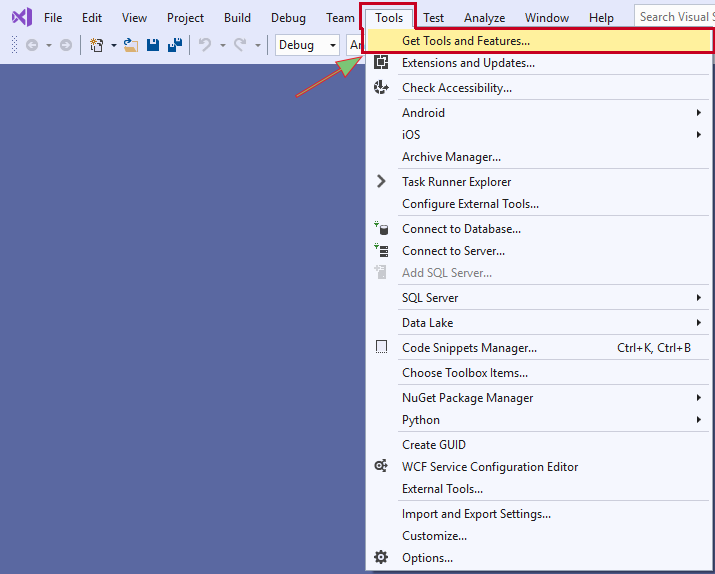Viewport: 715px width, 574px height.
Task: Click the Open File folder icon
Action: point(130,45)
